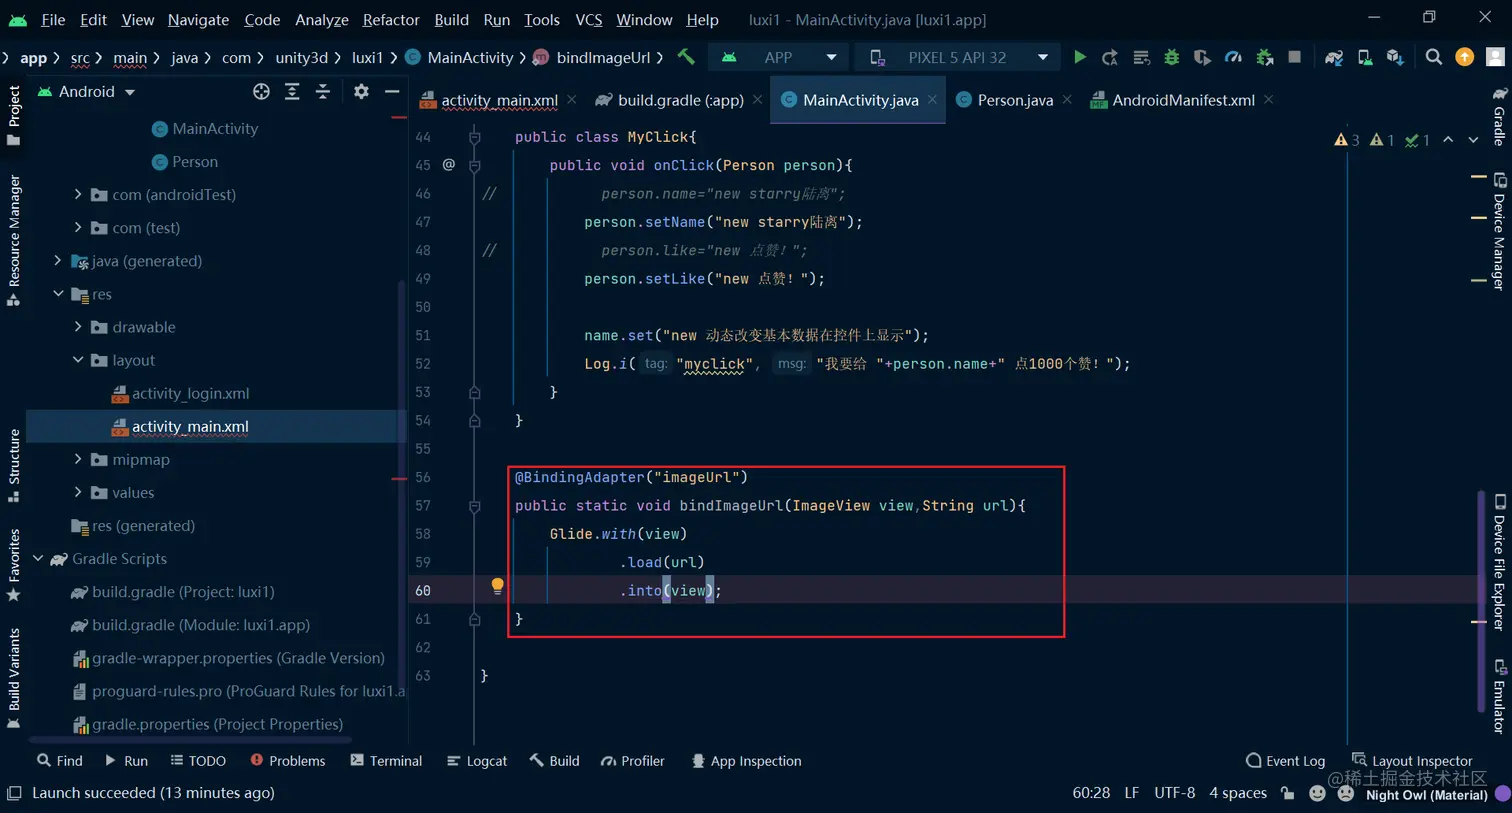
Task: Open Device Manager toolbar icon
Action: coord(1365,57)
